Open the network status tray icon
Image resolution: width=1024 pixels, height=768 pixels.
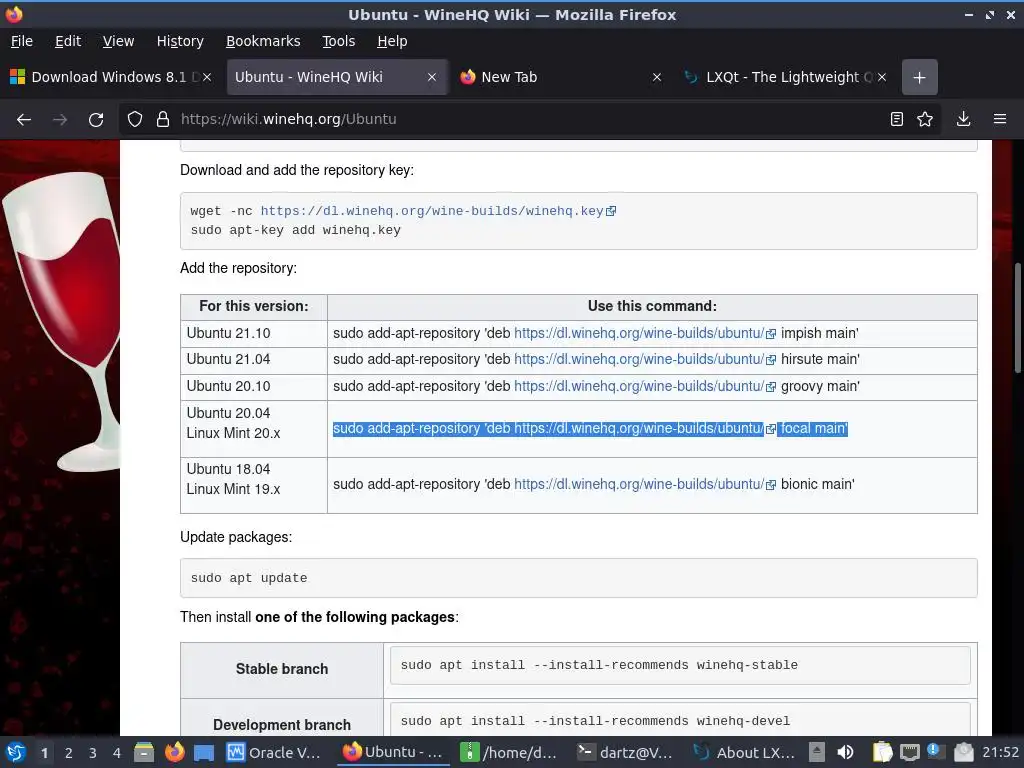tap(909, 753)
